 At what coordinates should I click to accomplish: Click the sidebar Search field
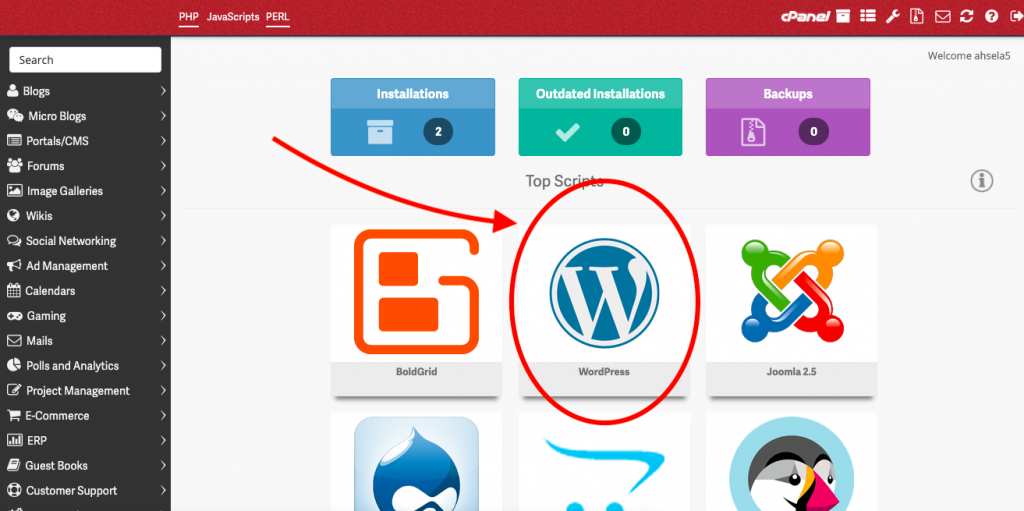(85, 59)
